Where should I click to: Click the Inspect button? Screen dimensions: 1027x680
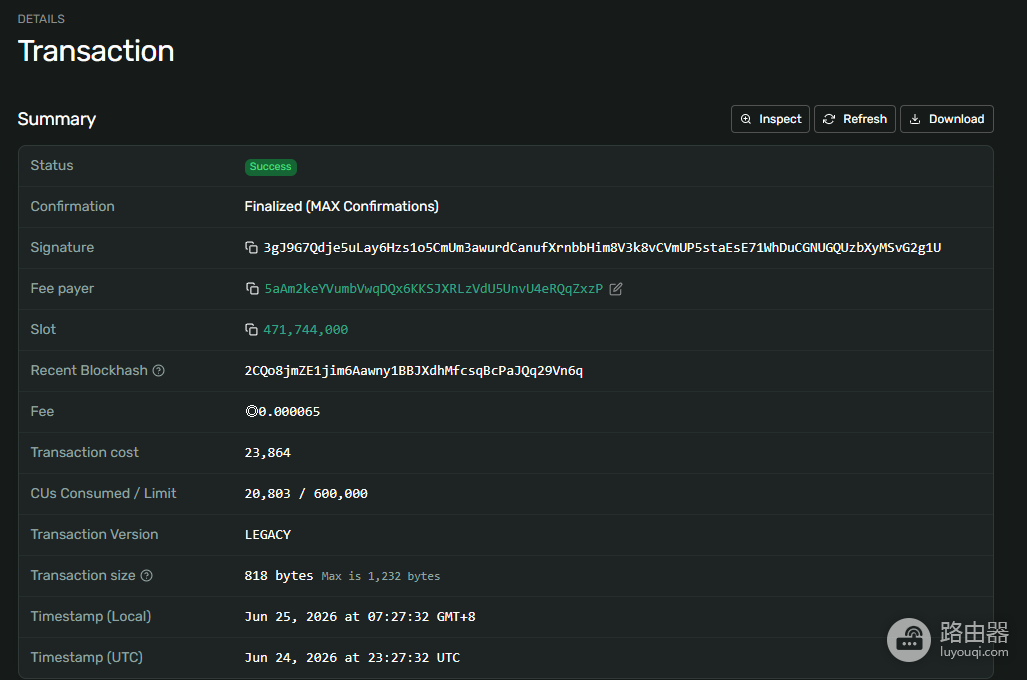click(770, 119)
